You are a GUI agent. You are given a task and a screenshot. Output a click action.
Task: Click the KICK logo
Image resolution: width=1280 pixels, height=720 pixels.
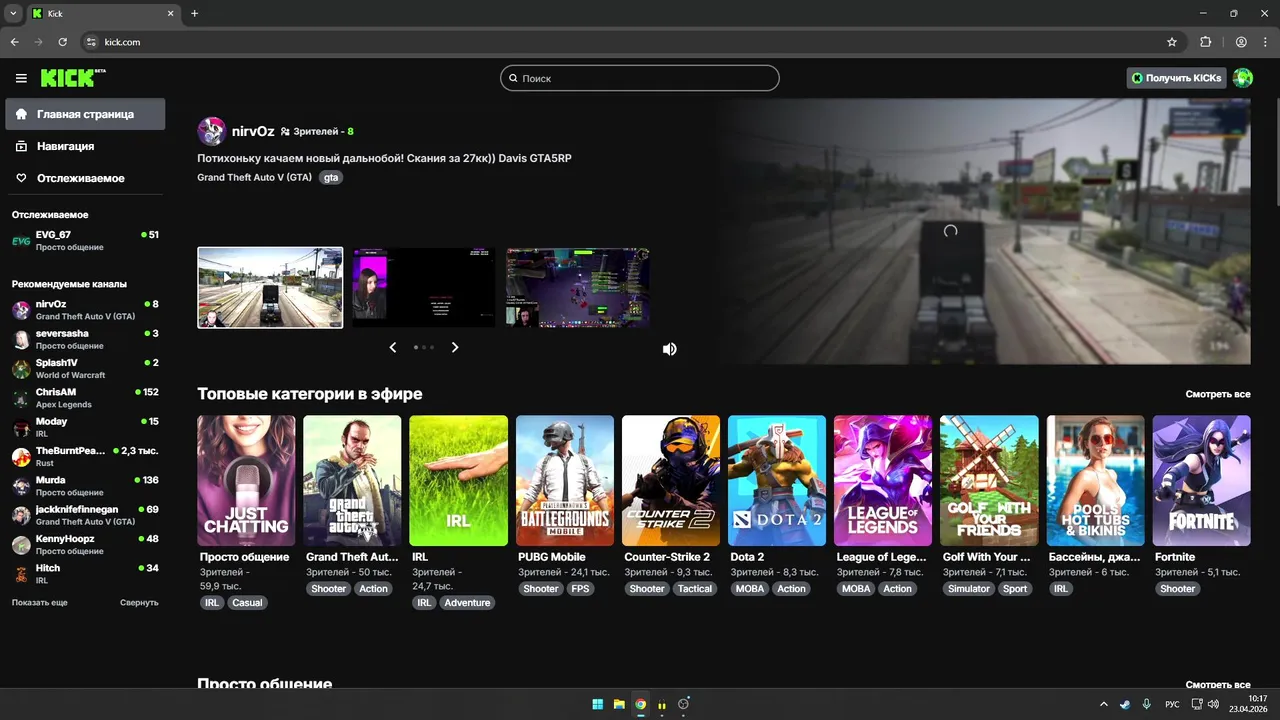point(73,78)
